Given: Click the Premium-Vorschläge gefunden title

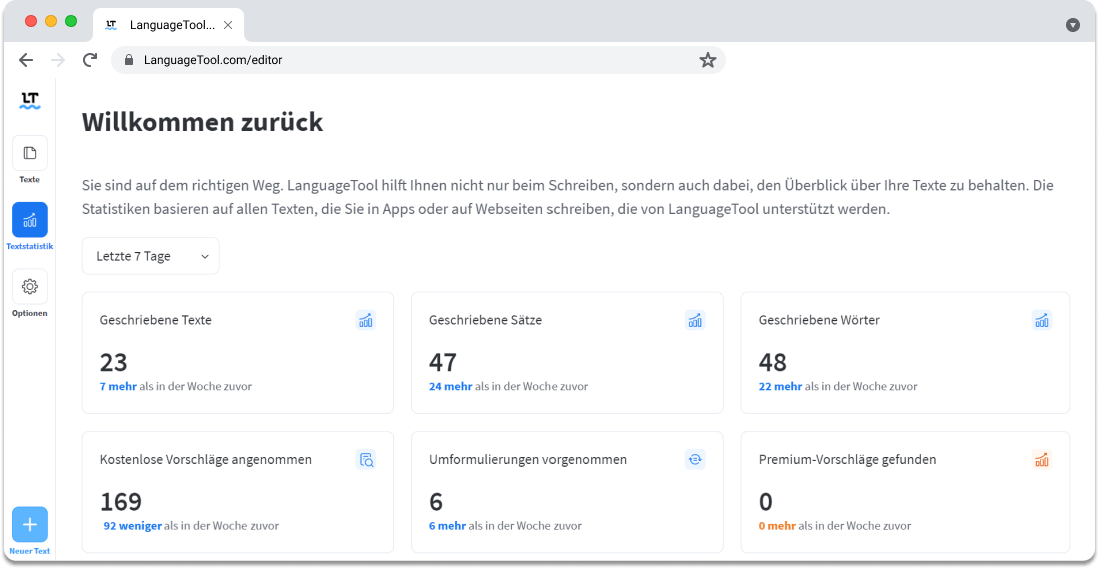Looking at the screenshot, I should click(847, 460).
